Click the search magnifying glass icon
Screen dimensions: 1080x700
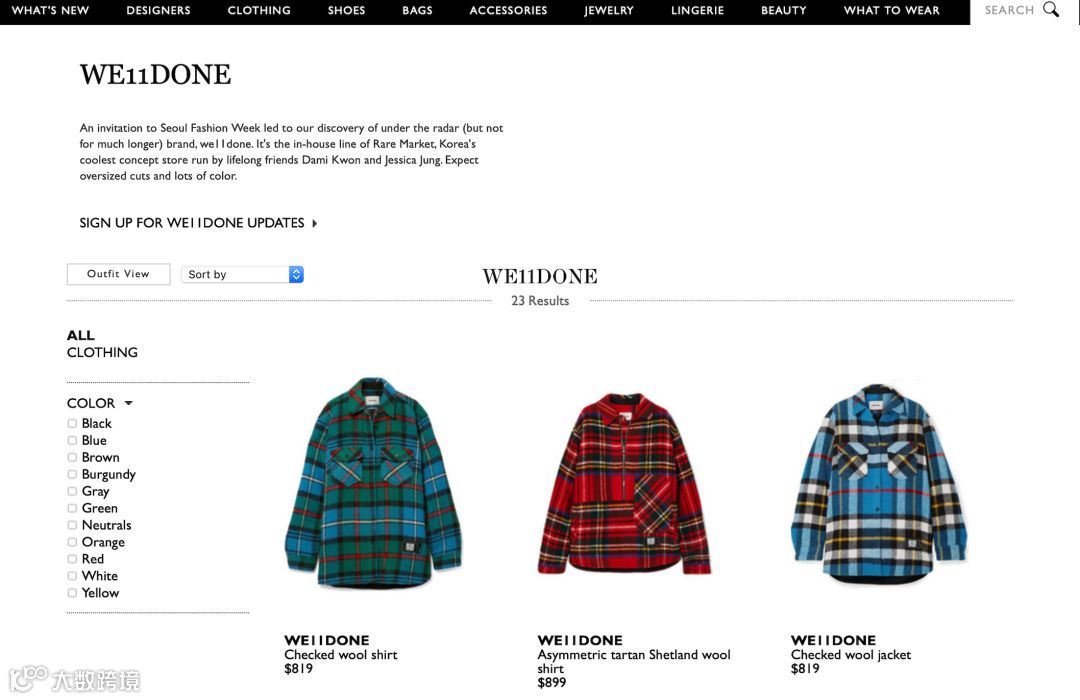click(1051, 10)
